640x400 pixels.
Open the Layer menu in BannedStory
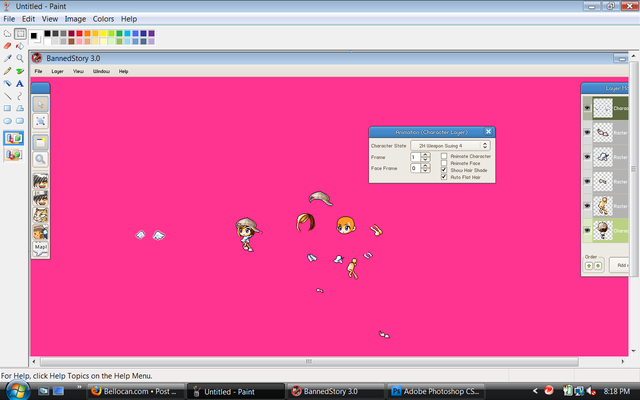[57, 71]
